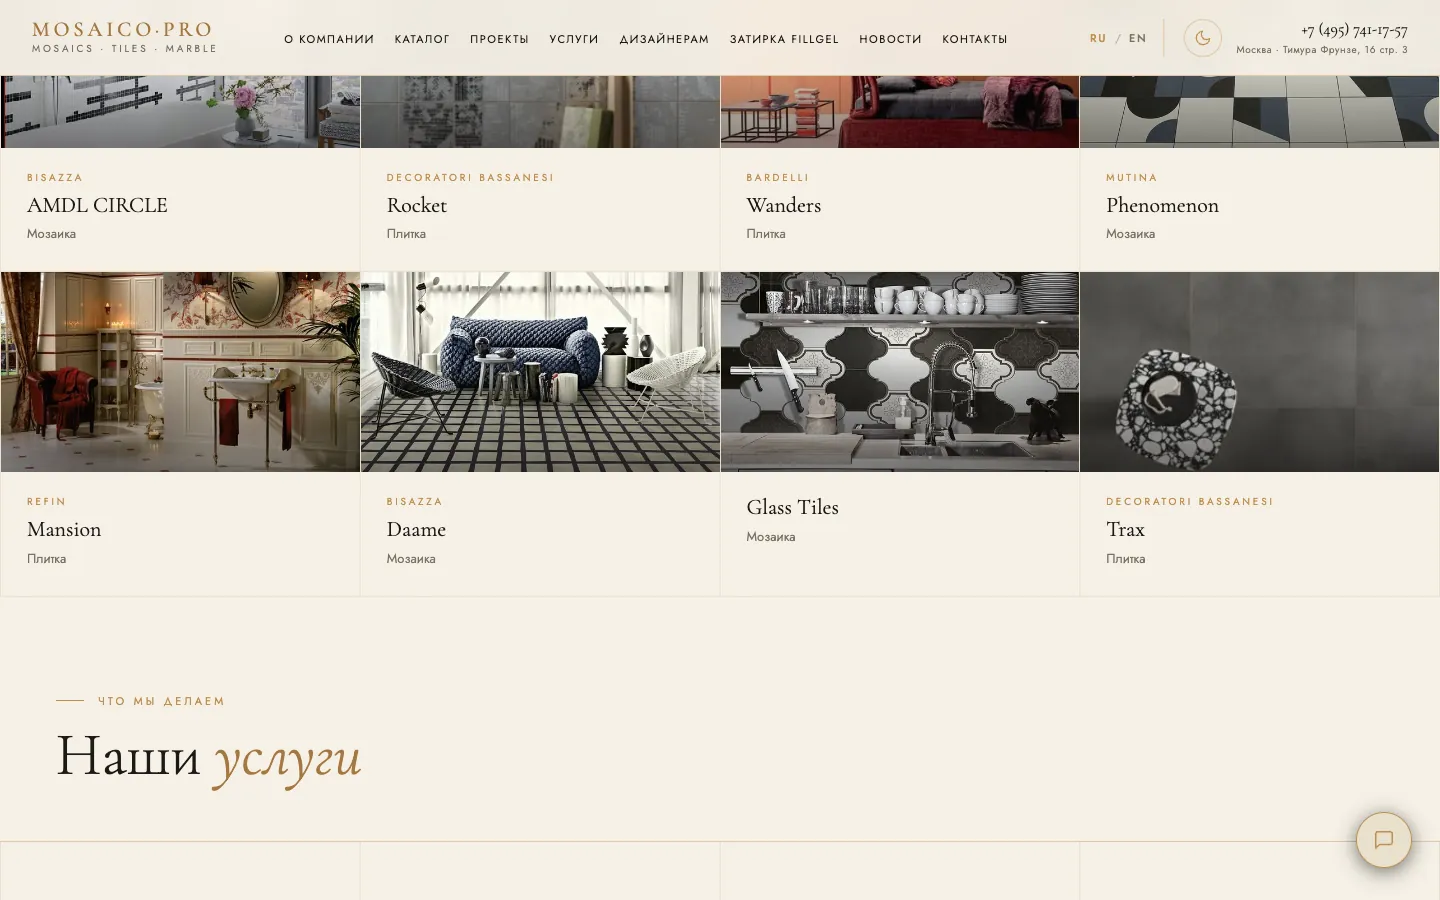
Task: Click the Bisazza brand label above AMDL CIRCLE
Action: [x=55, y=178]
